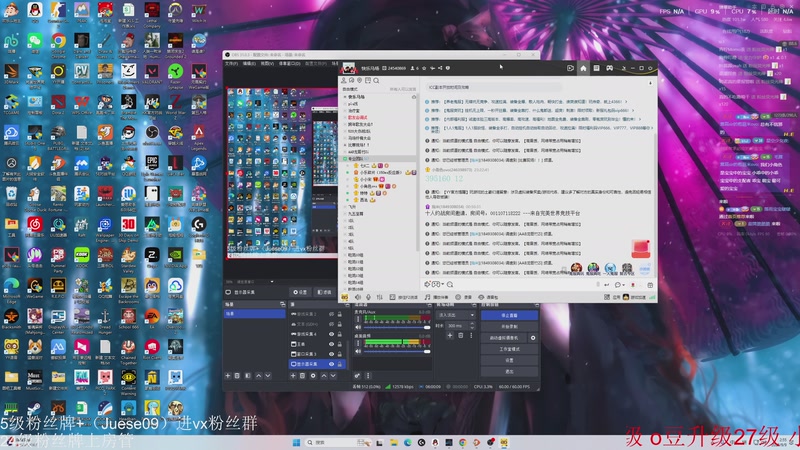Open the WeChat desktop shortcut

point(35,43)
